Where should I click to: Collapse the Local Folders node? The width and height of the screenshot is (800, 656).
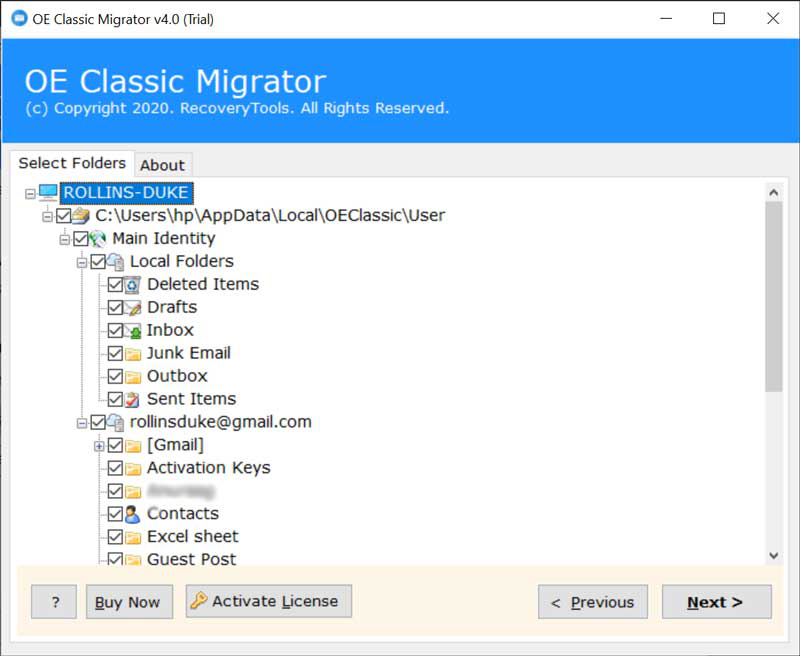[x=82, y=263]
